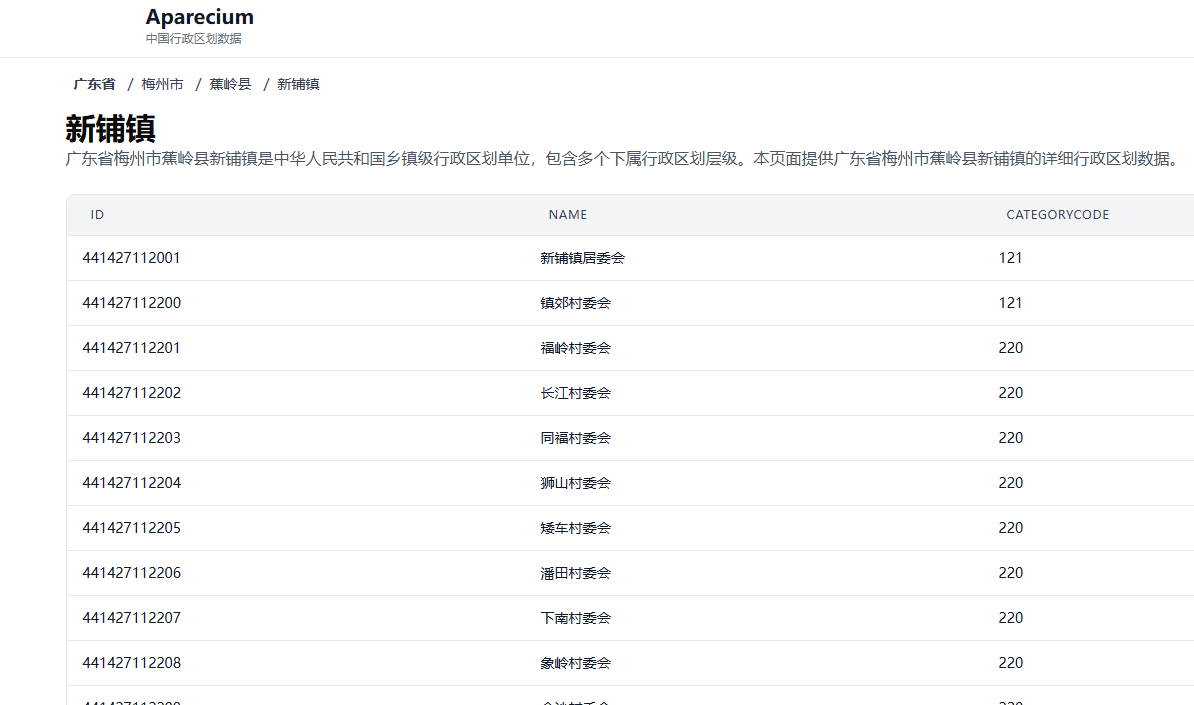This screenshot has width=1194, height=705.
Task: Choose the 同福村委会 row
Action: click(575, 438)
